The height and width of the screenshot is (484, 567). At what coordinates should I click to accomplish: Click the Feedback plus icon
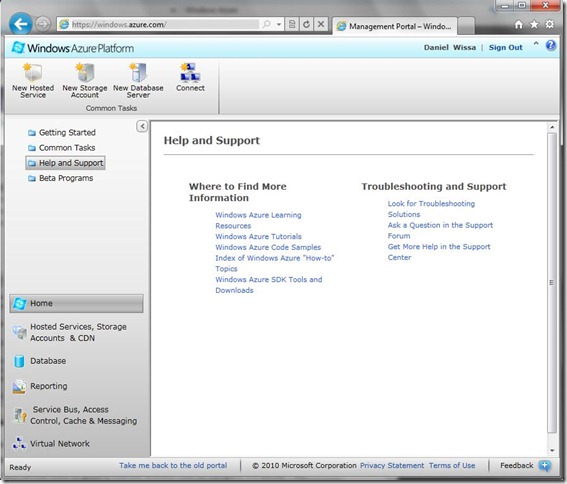(x=544, y=466)
